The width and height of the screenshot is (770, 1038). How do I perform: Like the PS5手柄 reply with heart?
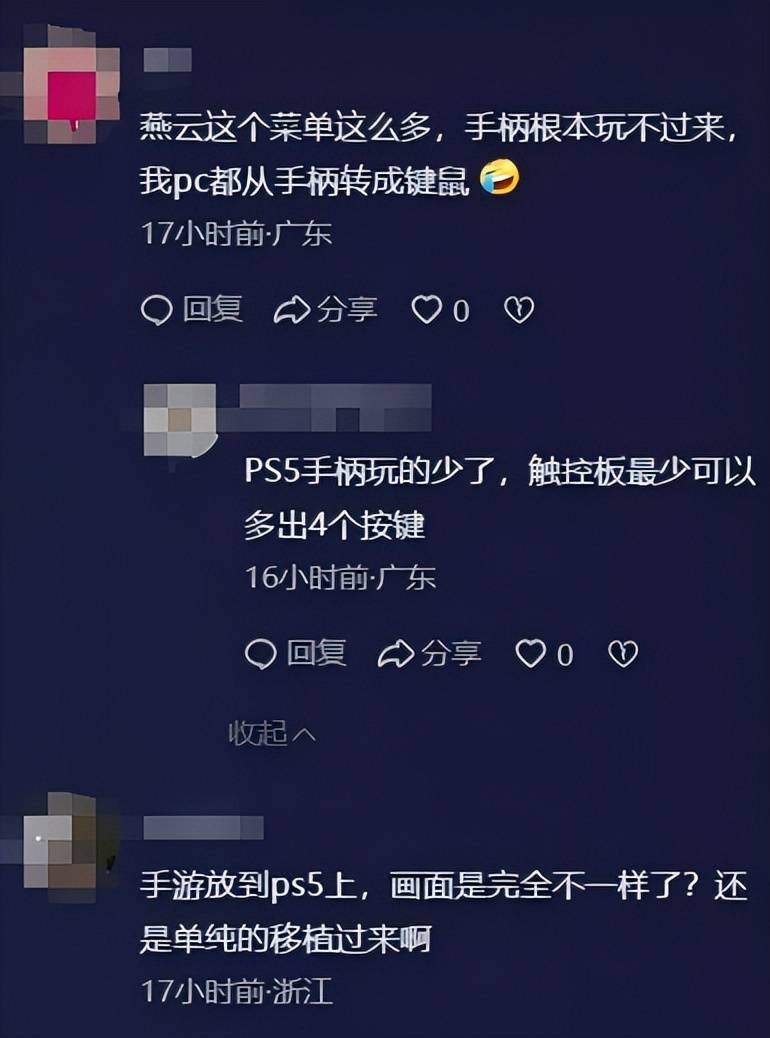(530, 654)
